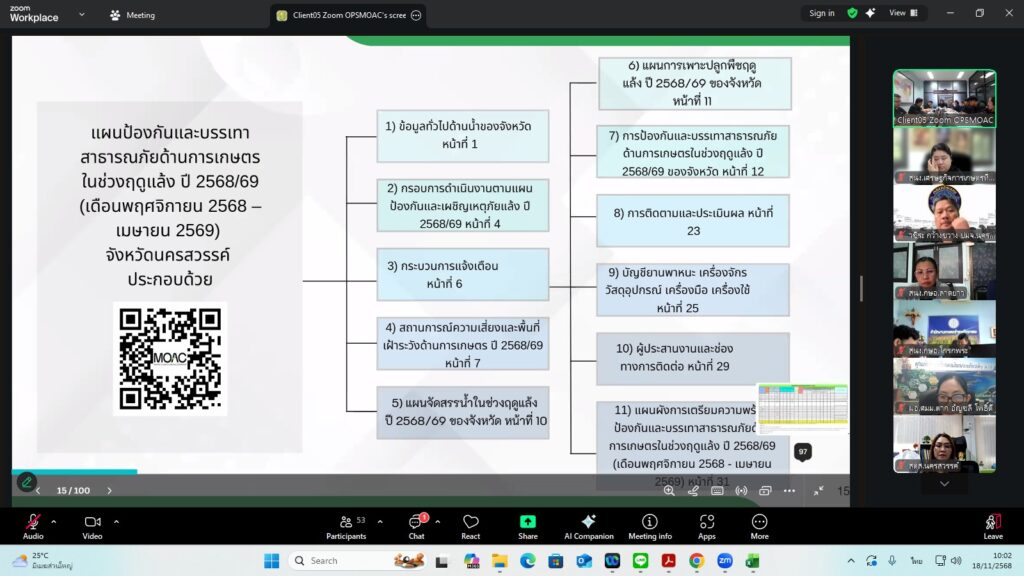This screenshot has width=1024, height=576.
Task: Open AI Companion
Action: tap(588, 524)
